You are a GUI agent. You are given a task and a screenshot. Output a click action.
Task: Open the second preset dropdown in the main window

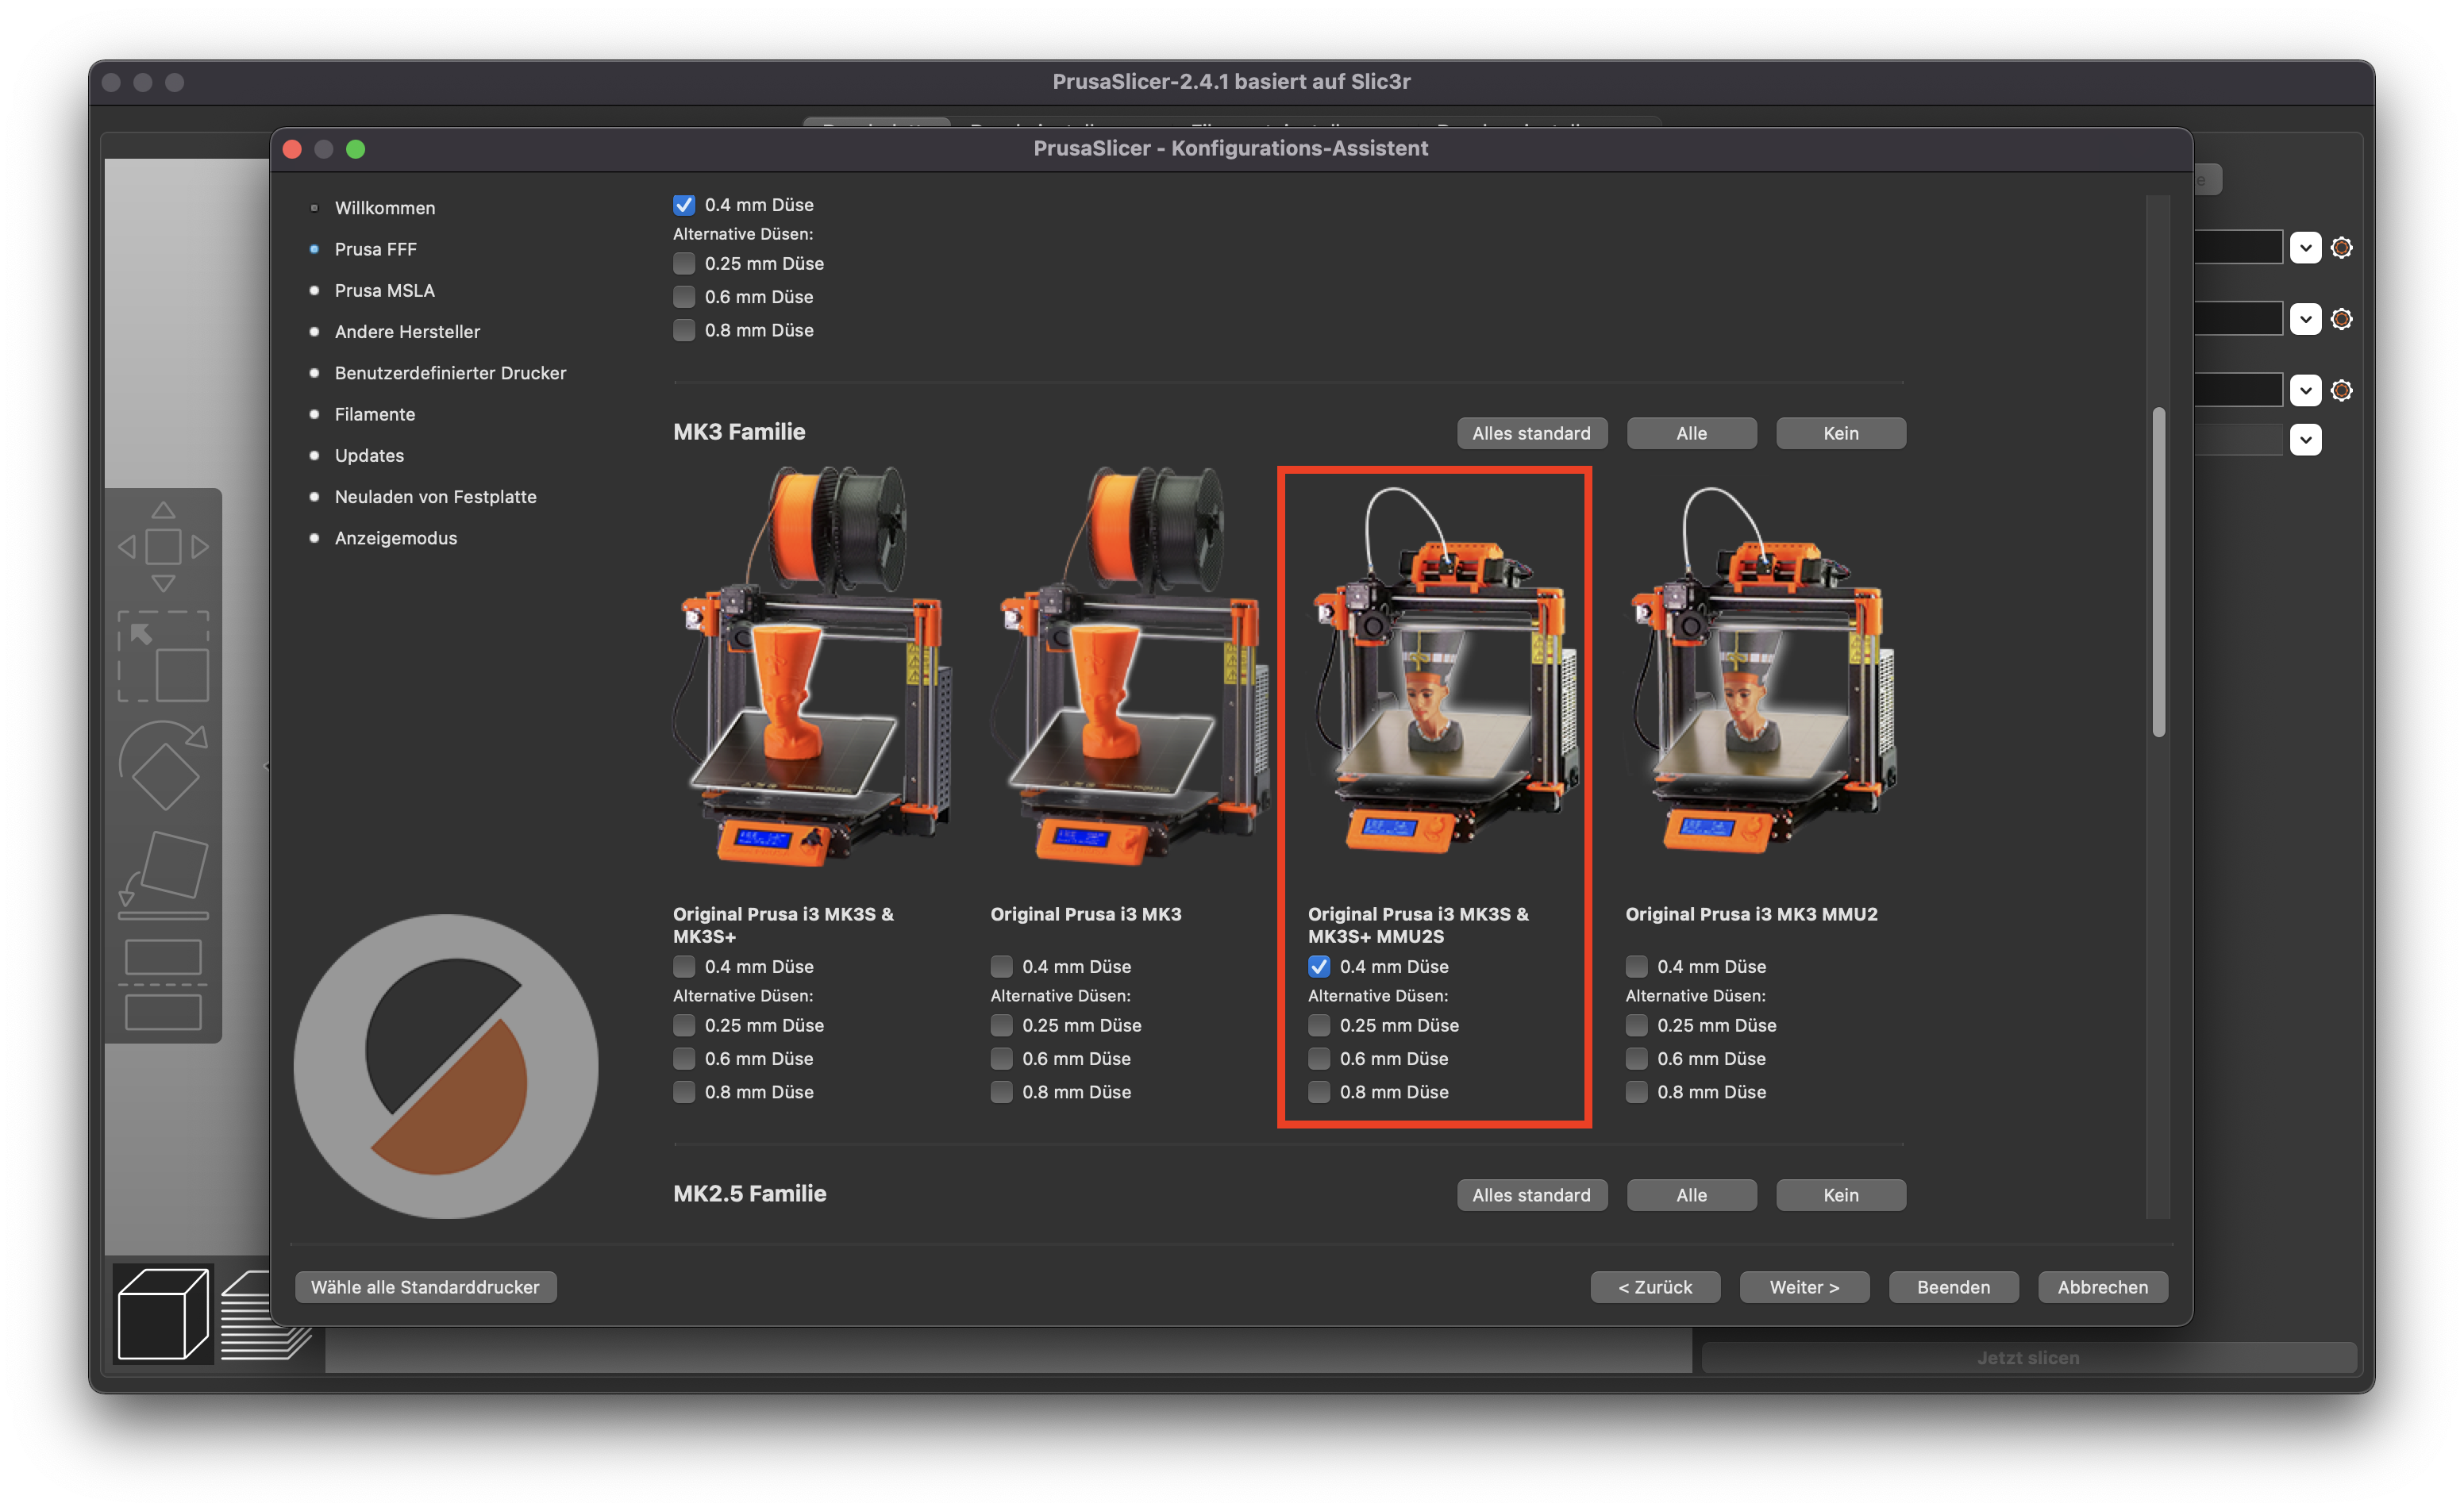2305,319
